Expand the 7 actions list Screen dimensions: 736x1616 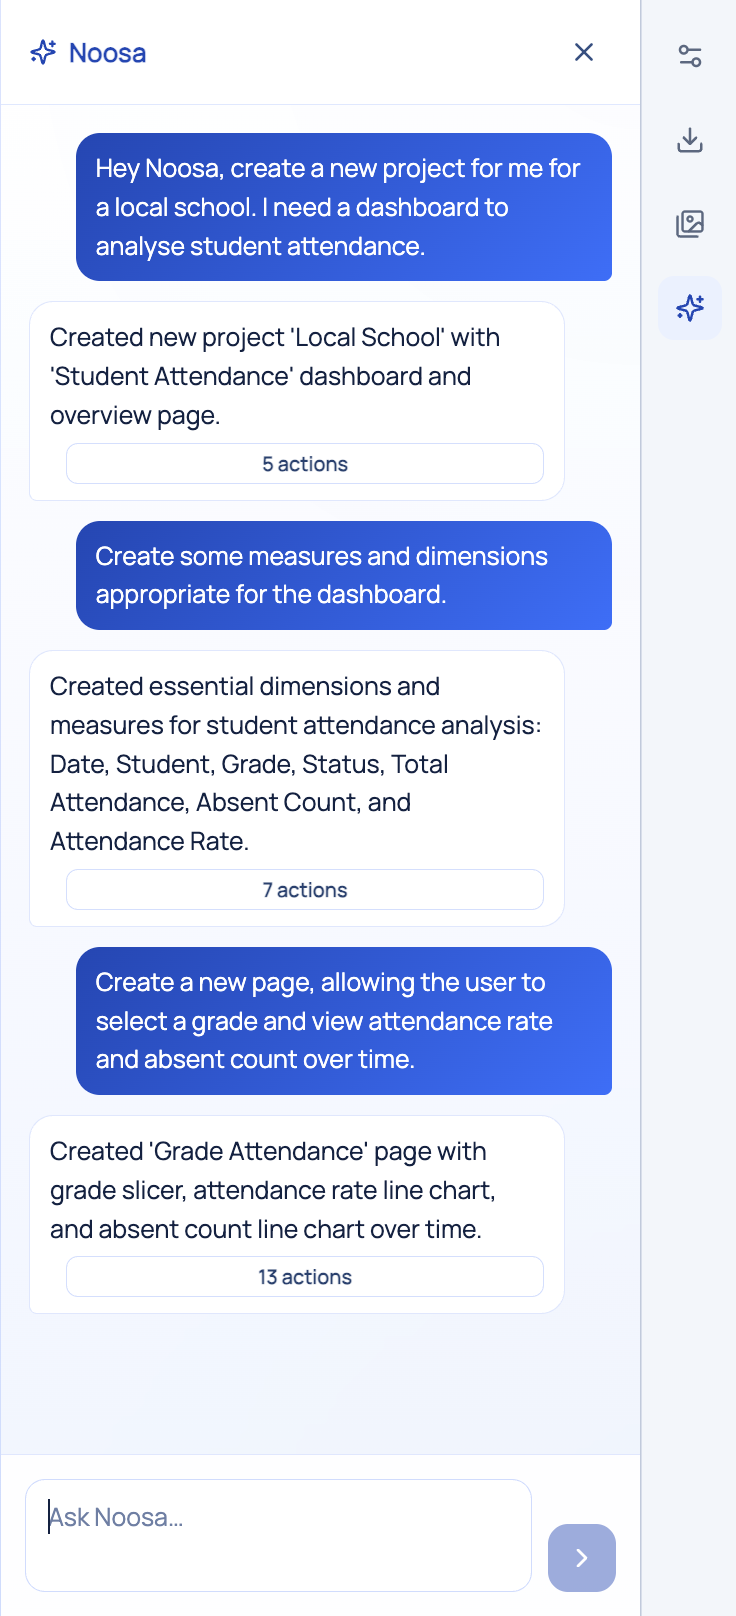pos(304,889)
